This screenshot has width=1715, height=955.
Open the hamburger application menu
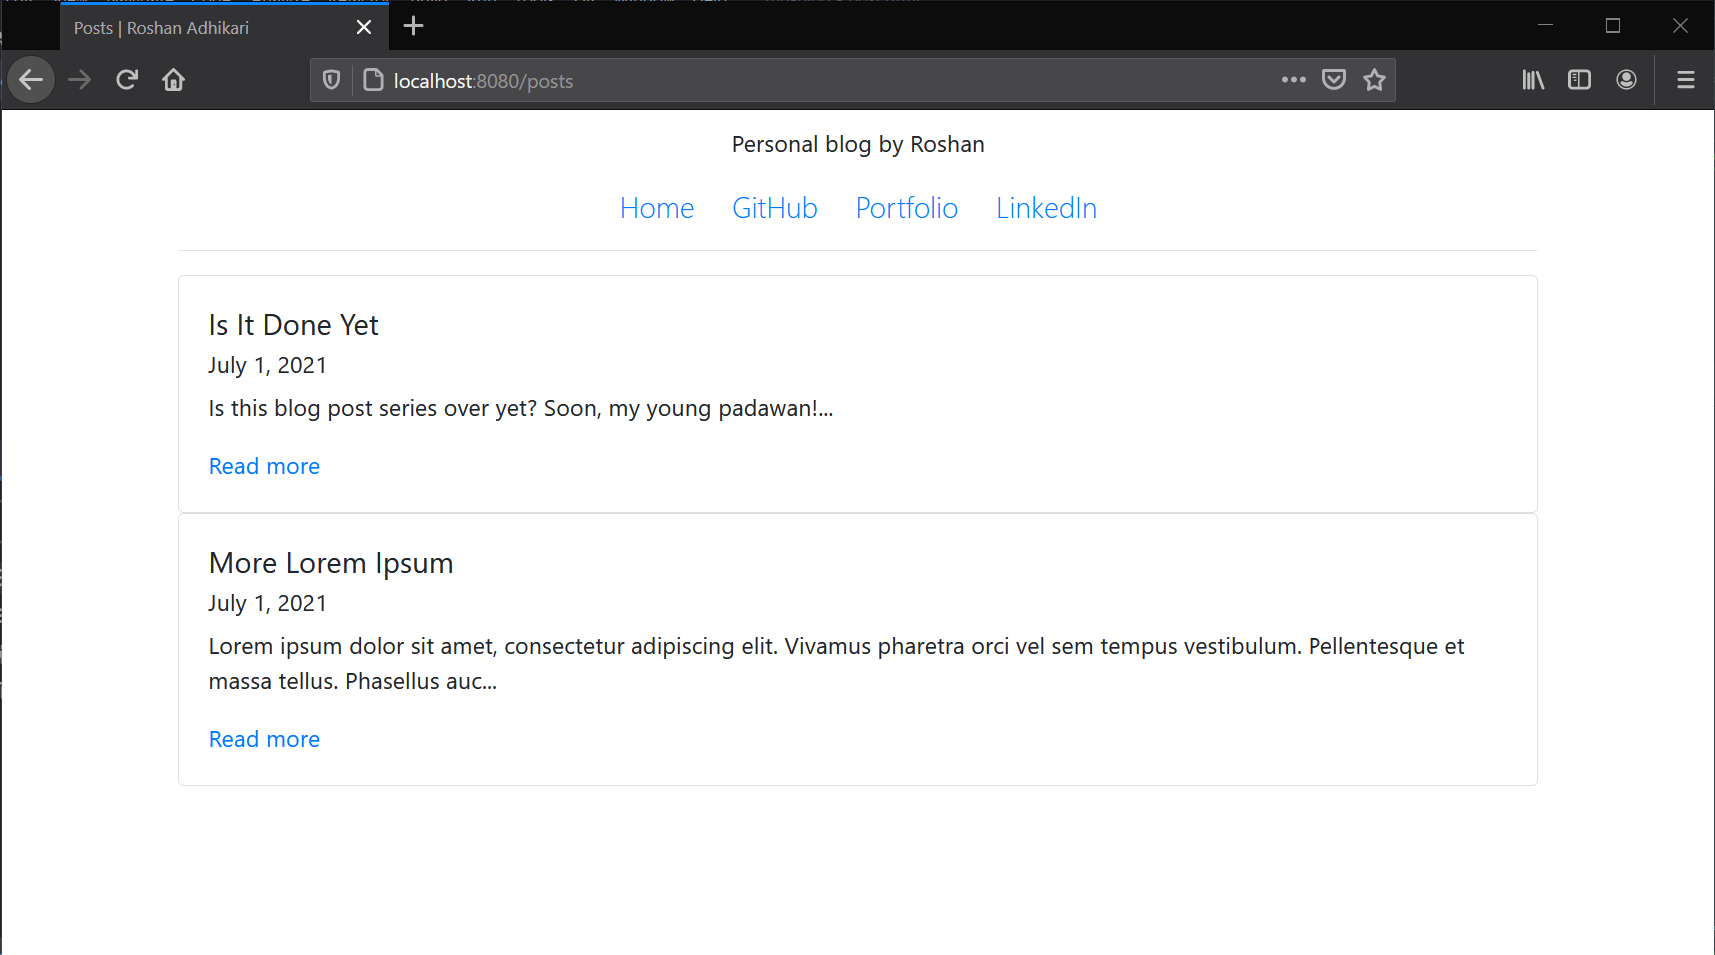(x=1686, y=80)
